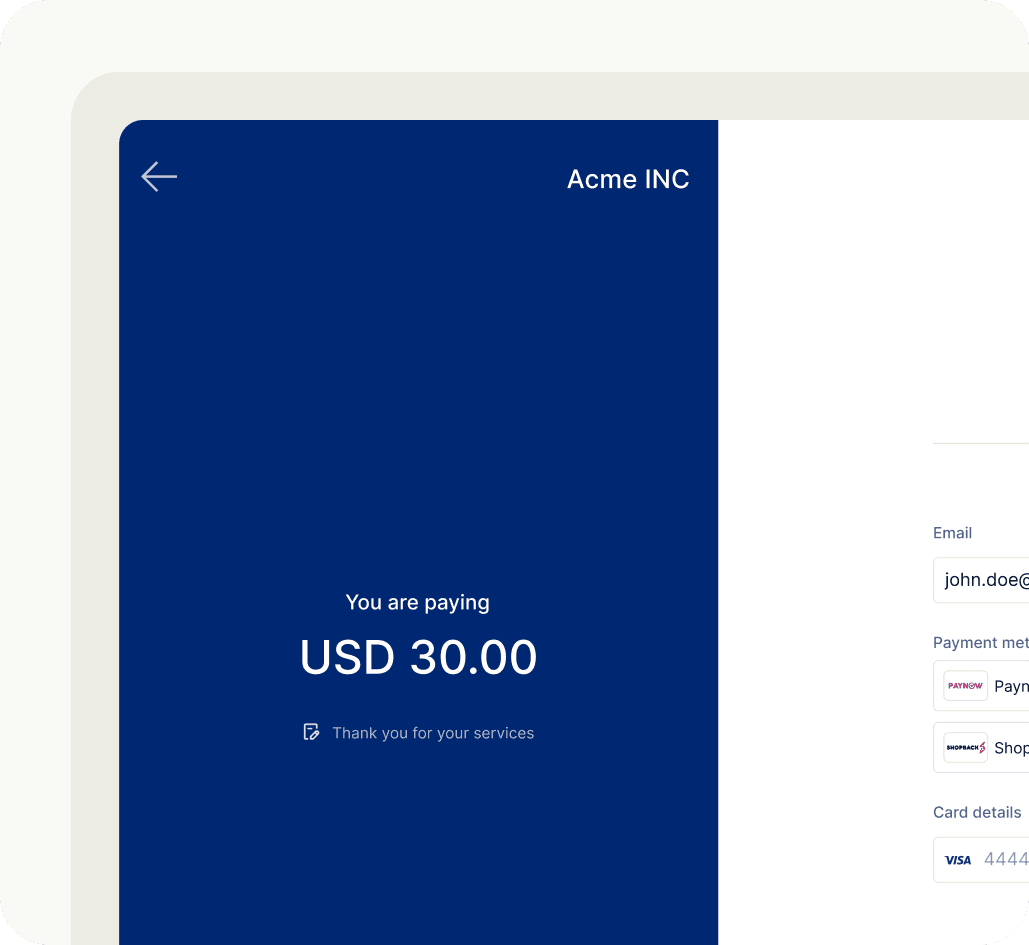Click the Acme INC merchant name
Viewport: 1029px width, 945px height.
627,179
